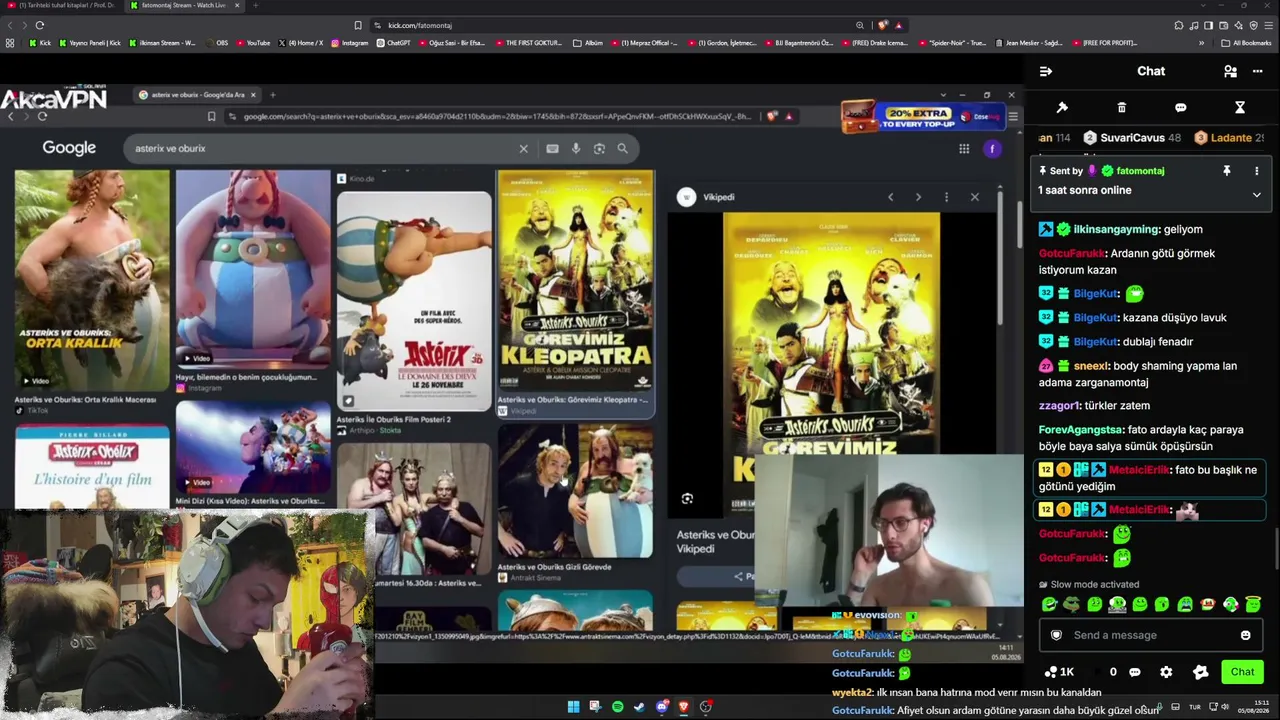Open the YouTube bookmark
Image resolution: width=1280 pixels, height=720 pixels.
[x=253, y=43]
